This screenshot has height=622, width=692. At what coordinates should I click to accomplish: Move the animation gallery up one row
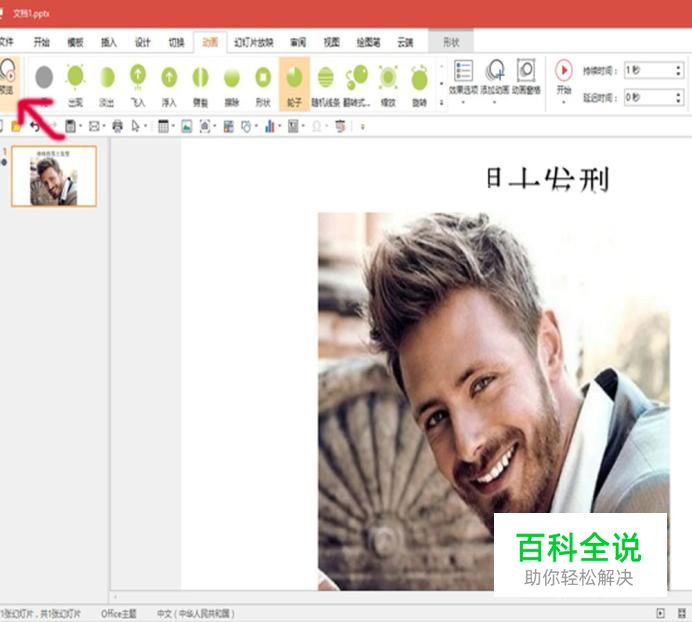441,66
